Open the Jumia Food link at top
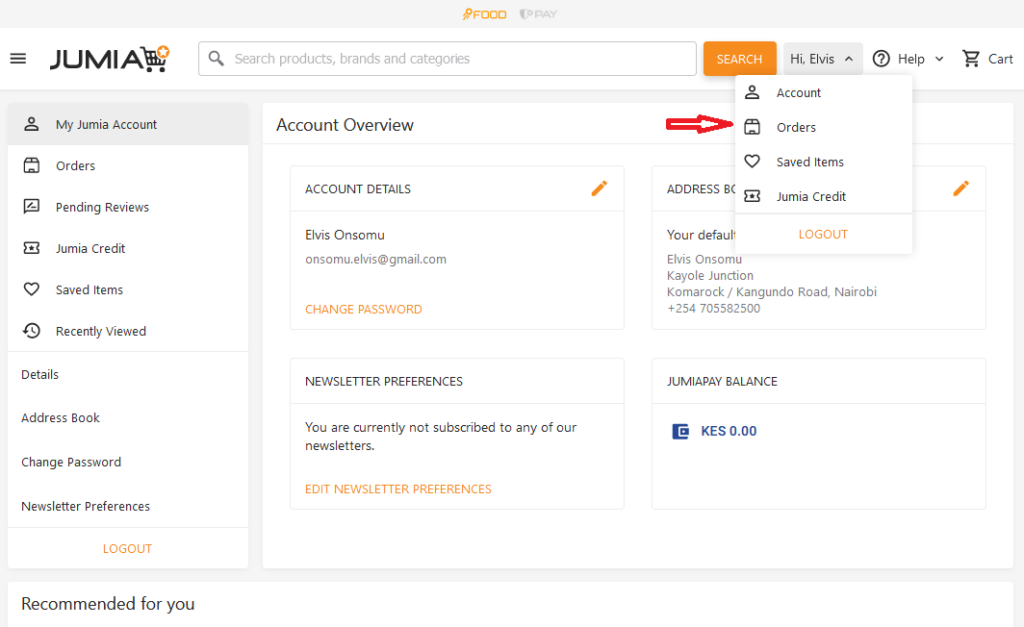Screen dimensions: 1024x627 coord(485,14)
